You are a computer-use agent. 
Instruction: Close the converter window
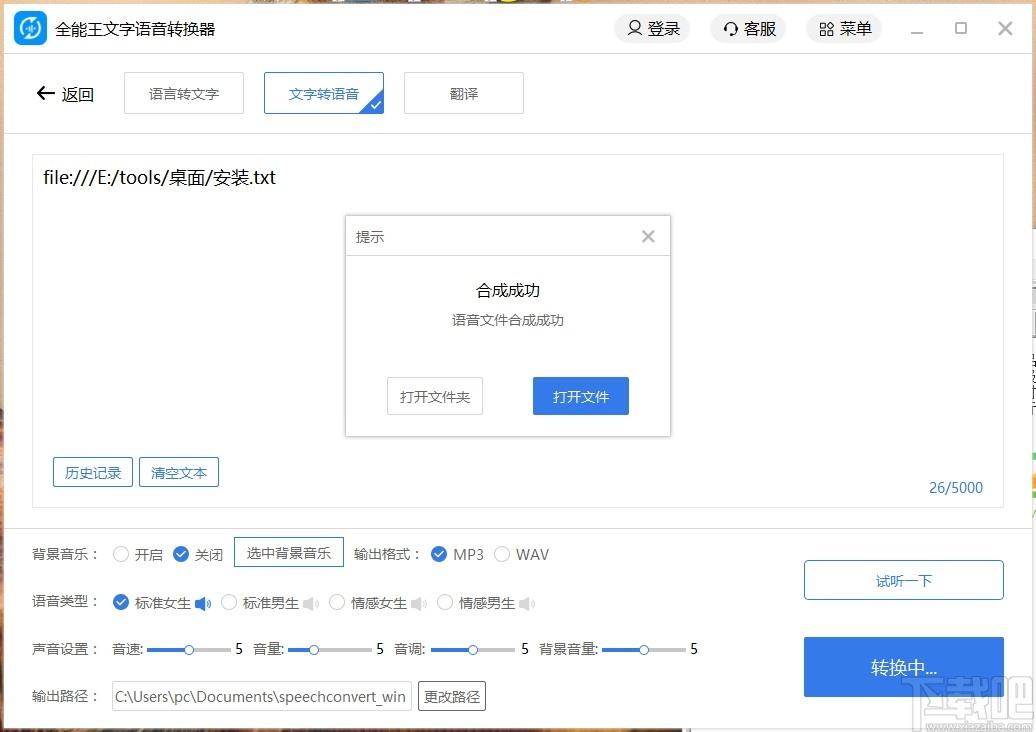point(1005,28)
